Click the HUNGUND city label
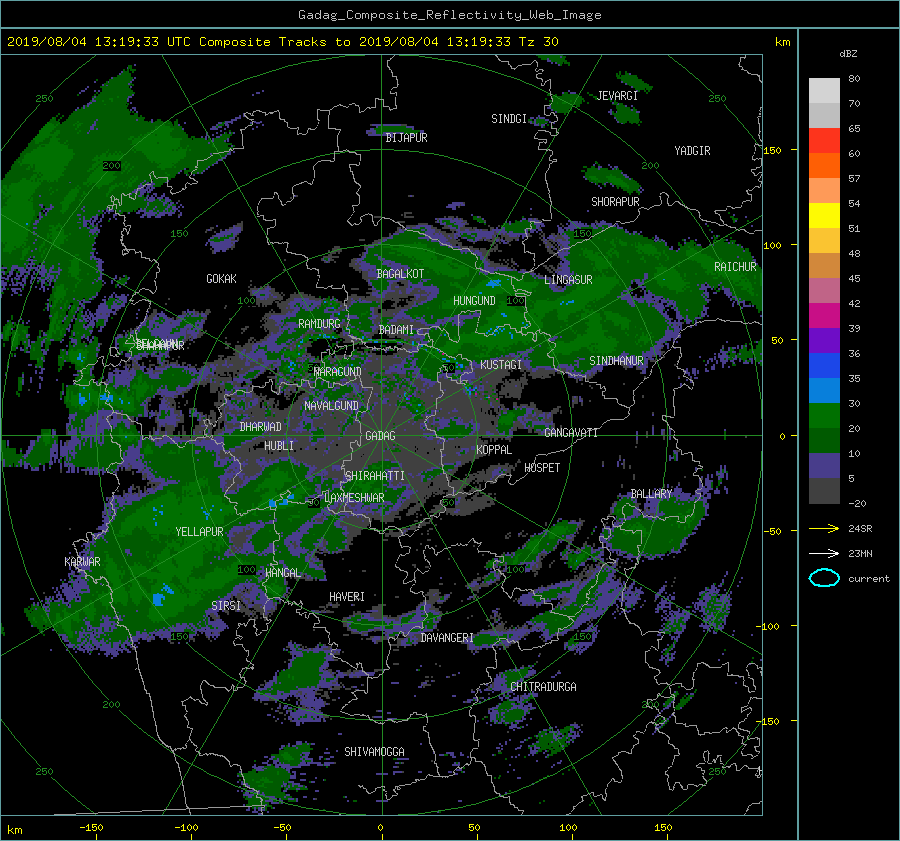This screenshot has width=900, height=841. click(x=474, y=301)
